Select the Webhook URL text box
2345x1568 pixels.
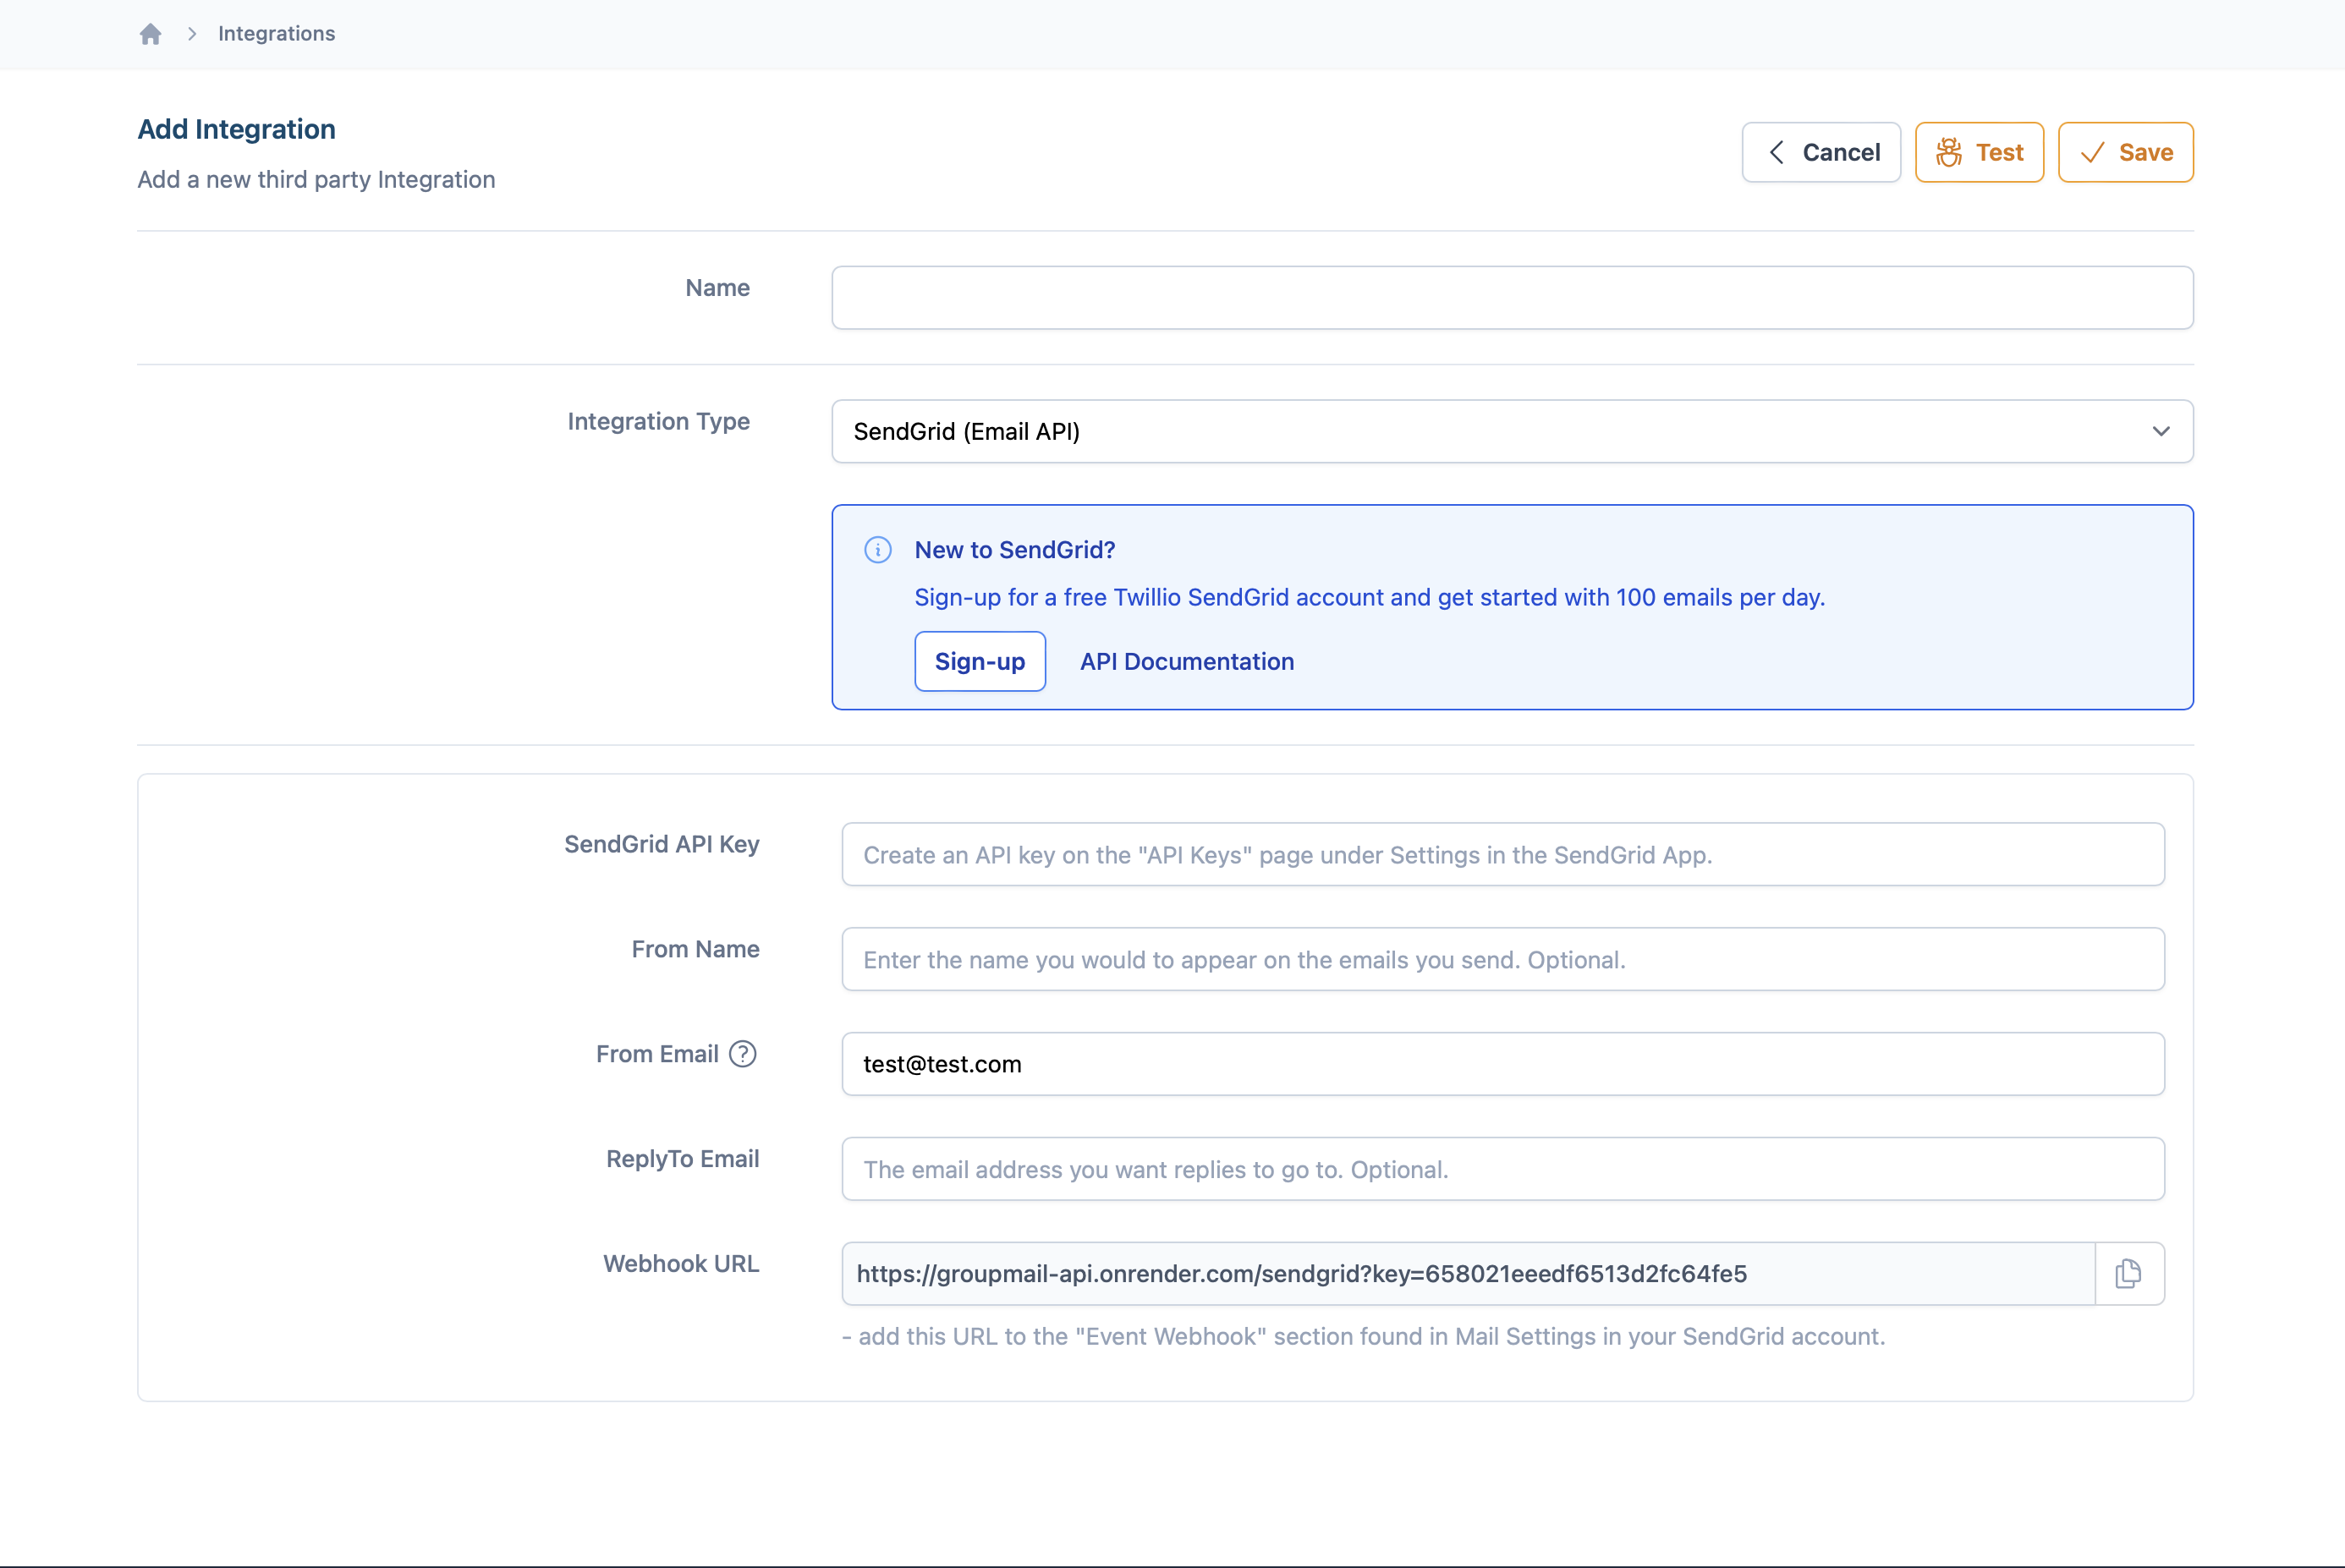1466,1273
